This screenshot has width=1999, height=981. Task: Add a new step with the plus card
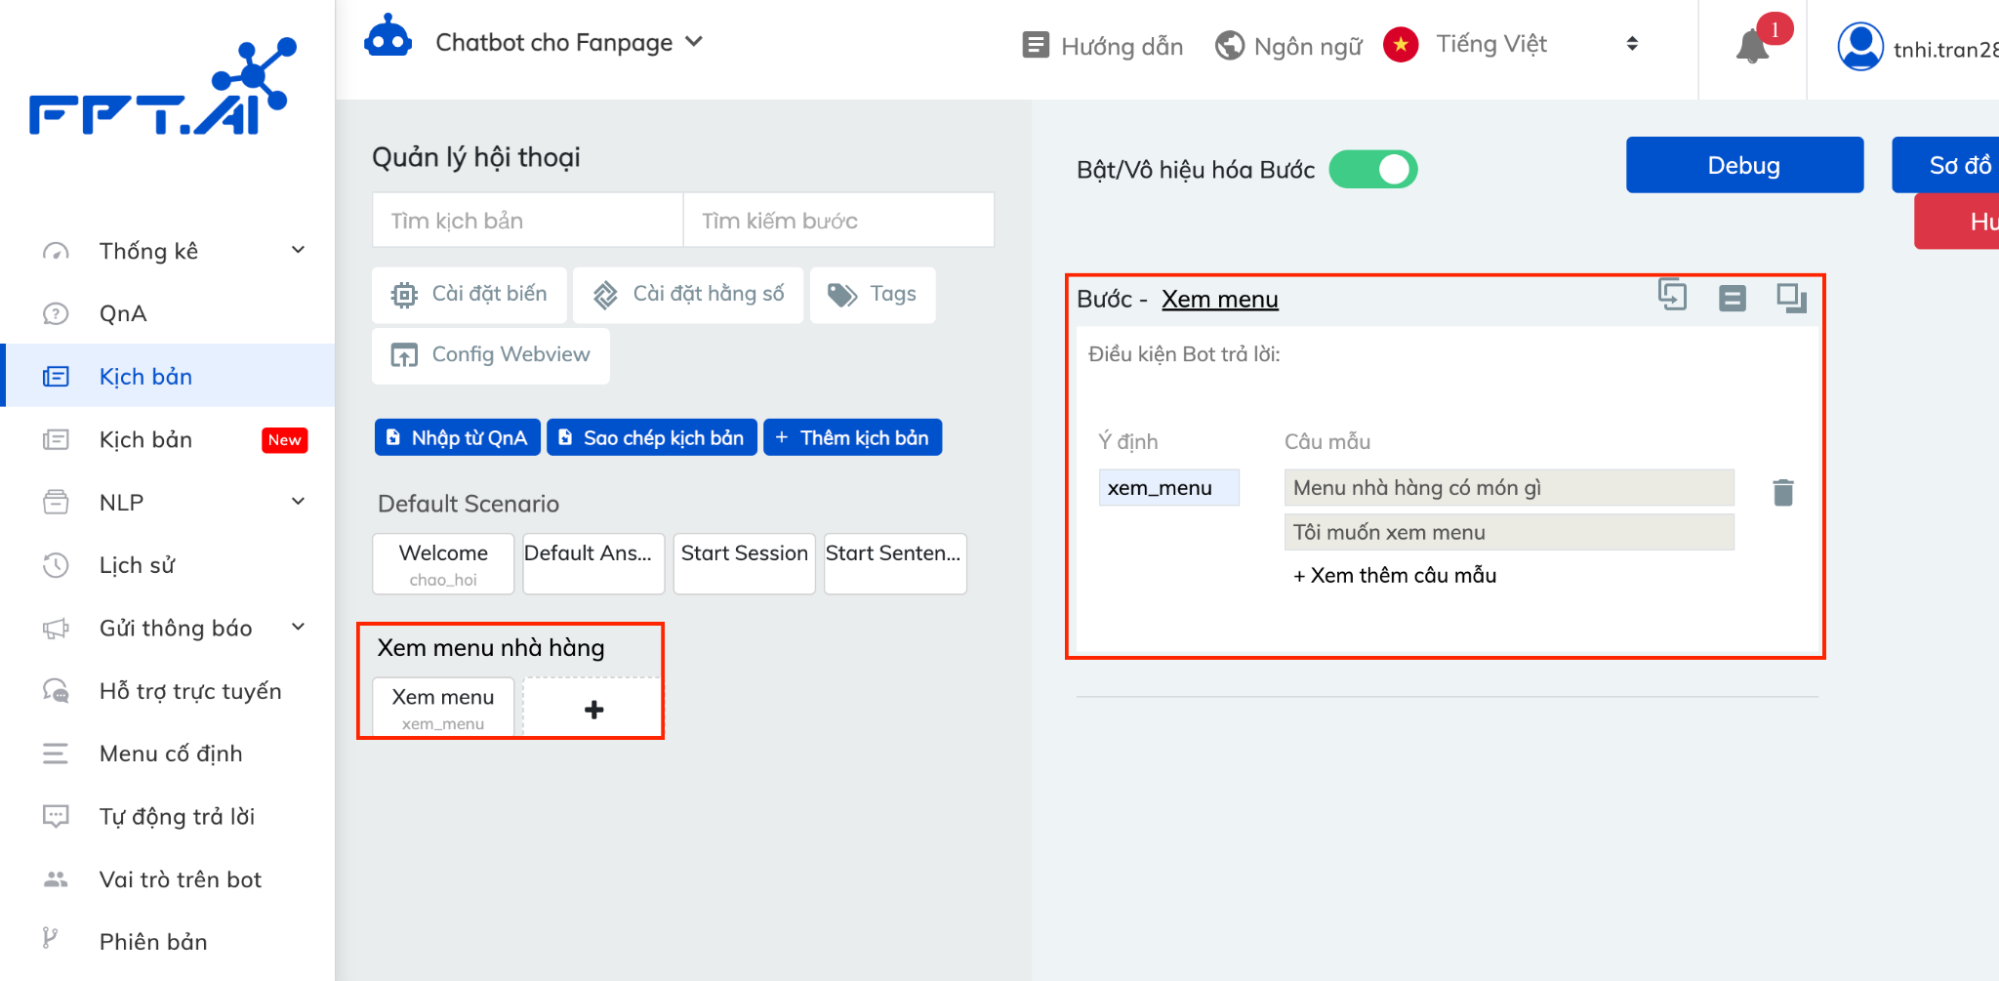(x=593, y=709)
